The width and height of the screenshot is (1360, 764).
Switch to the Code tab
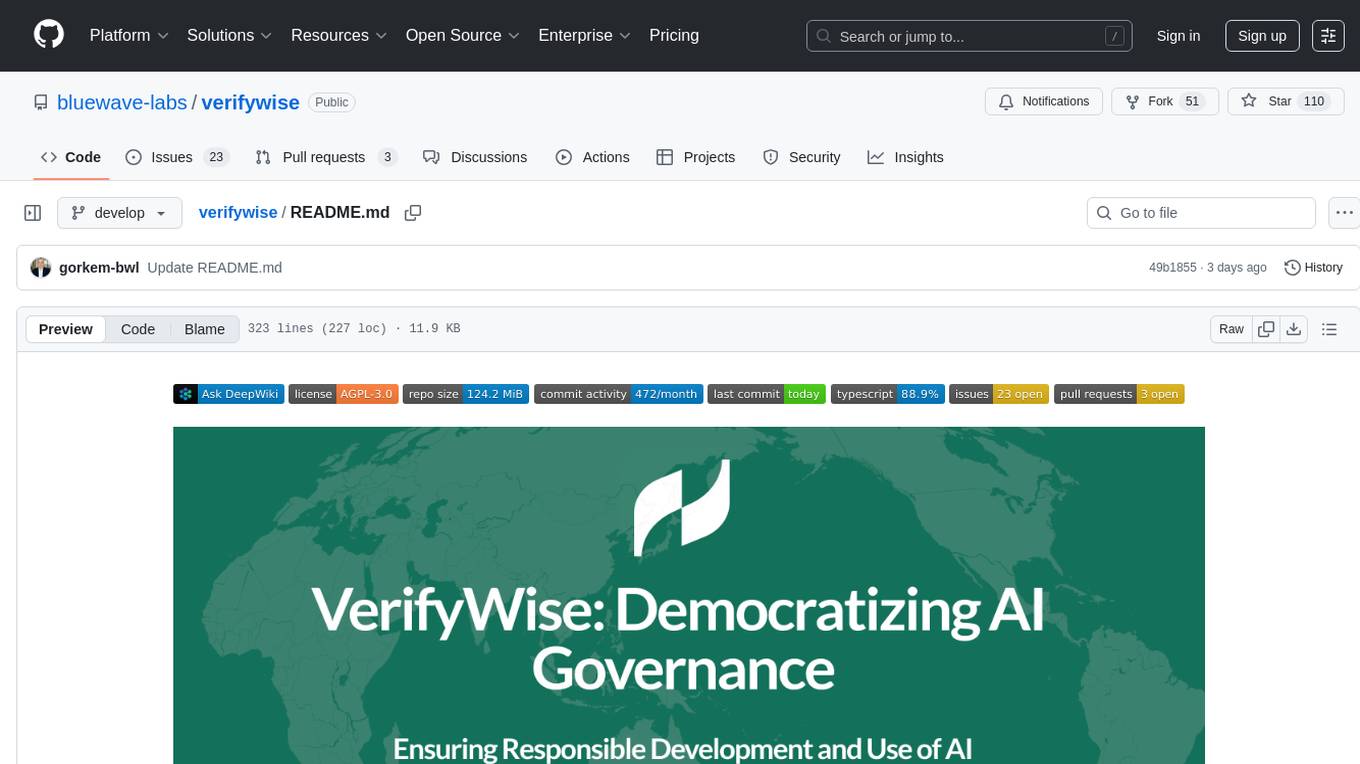71,157
